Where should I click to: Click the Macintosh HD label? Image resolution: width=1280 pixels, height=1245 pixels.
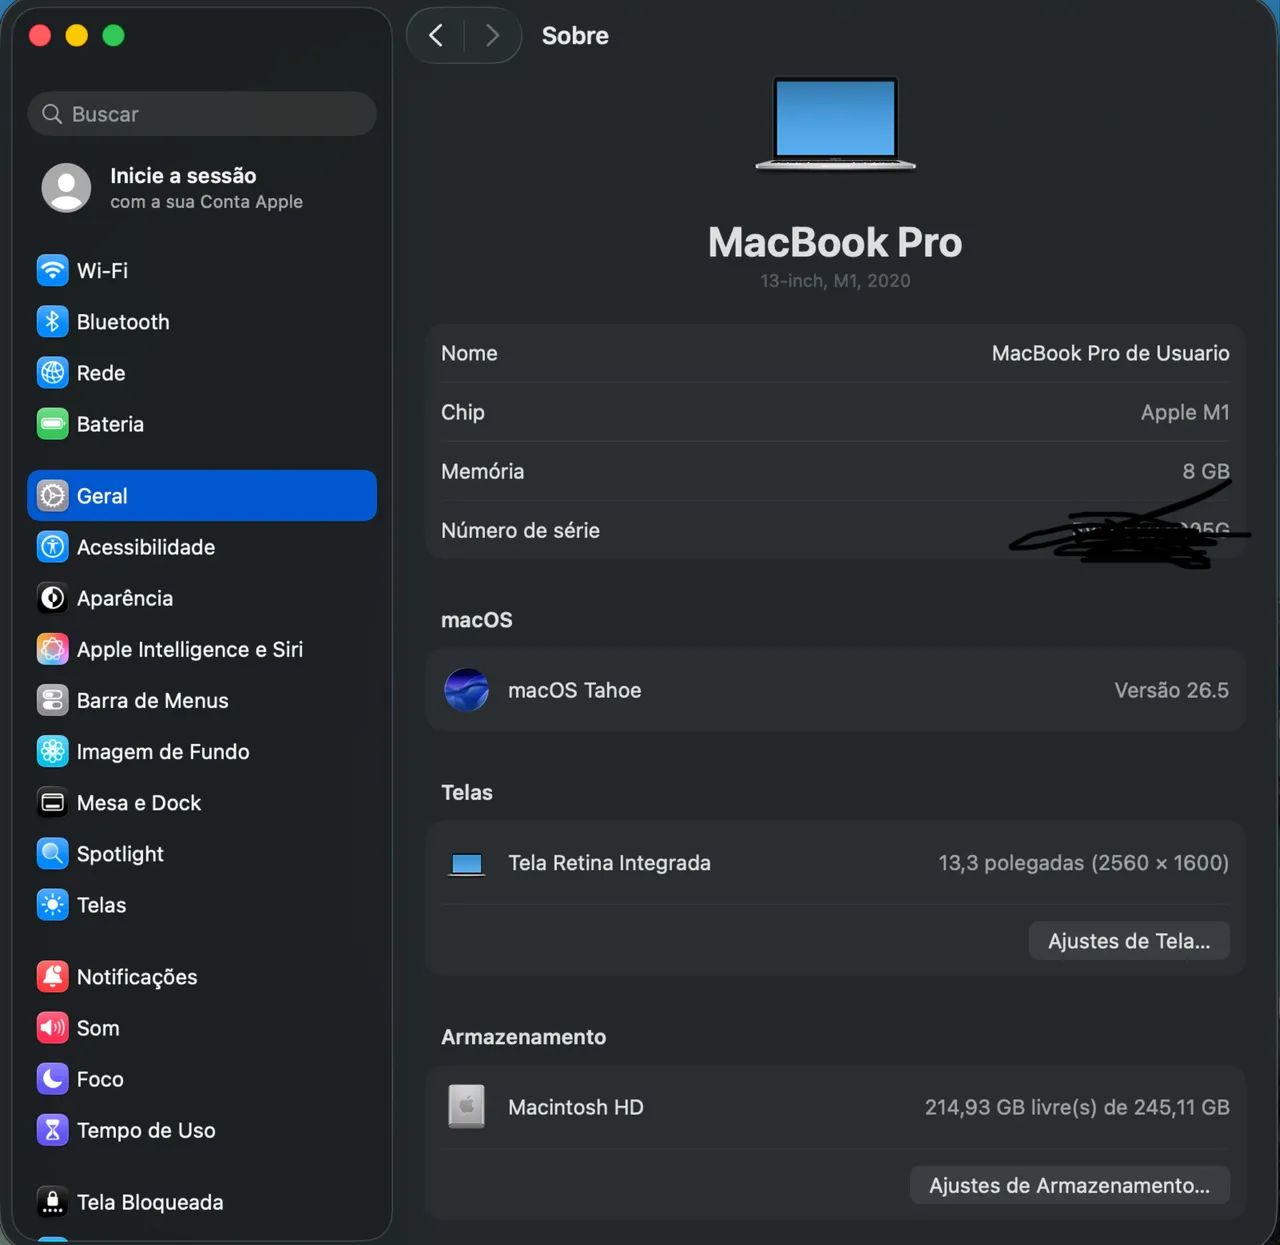point(576,1107)
